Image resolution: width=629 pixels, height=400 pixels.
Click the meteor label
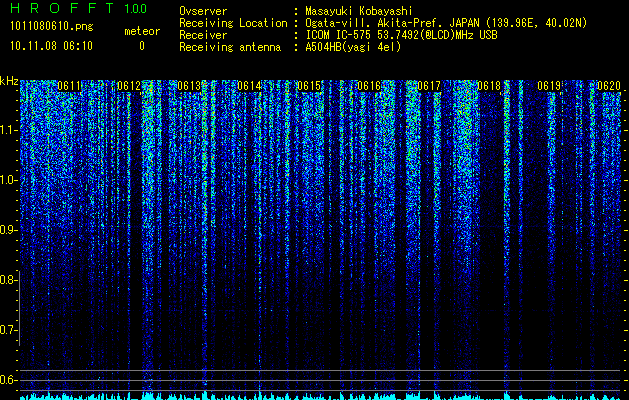tap(142, 31)
